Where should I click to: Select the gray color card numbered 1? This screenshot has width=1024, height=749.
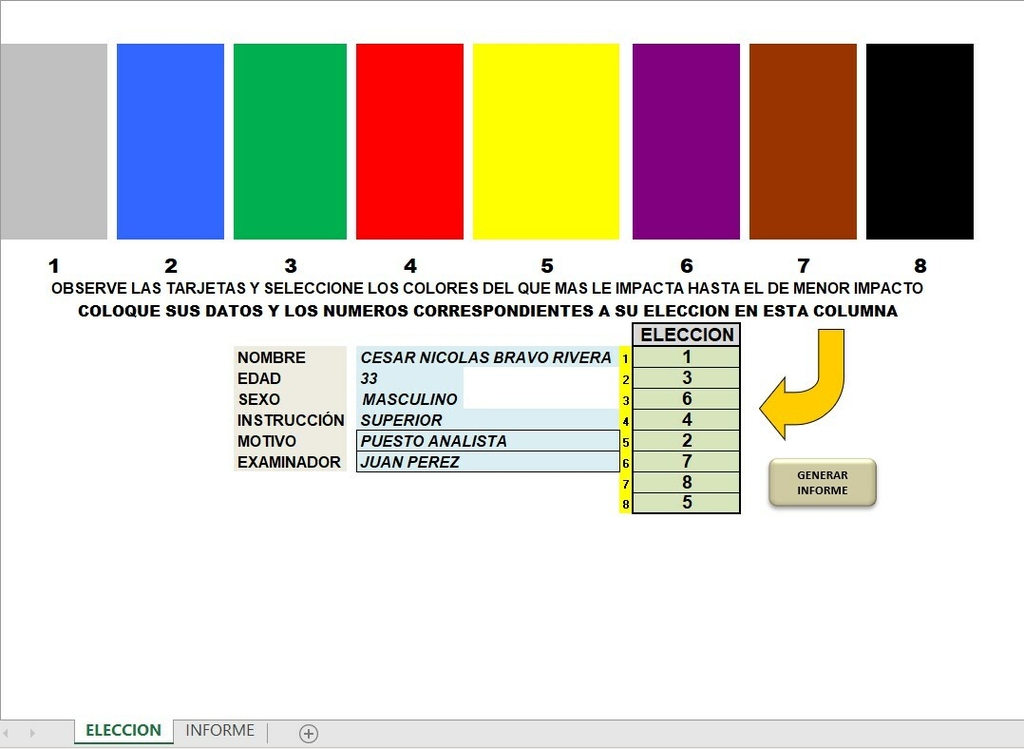(54, 140)
